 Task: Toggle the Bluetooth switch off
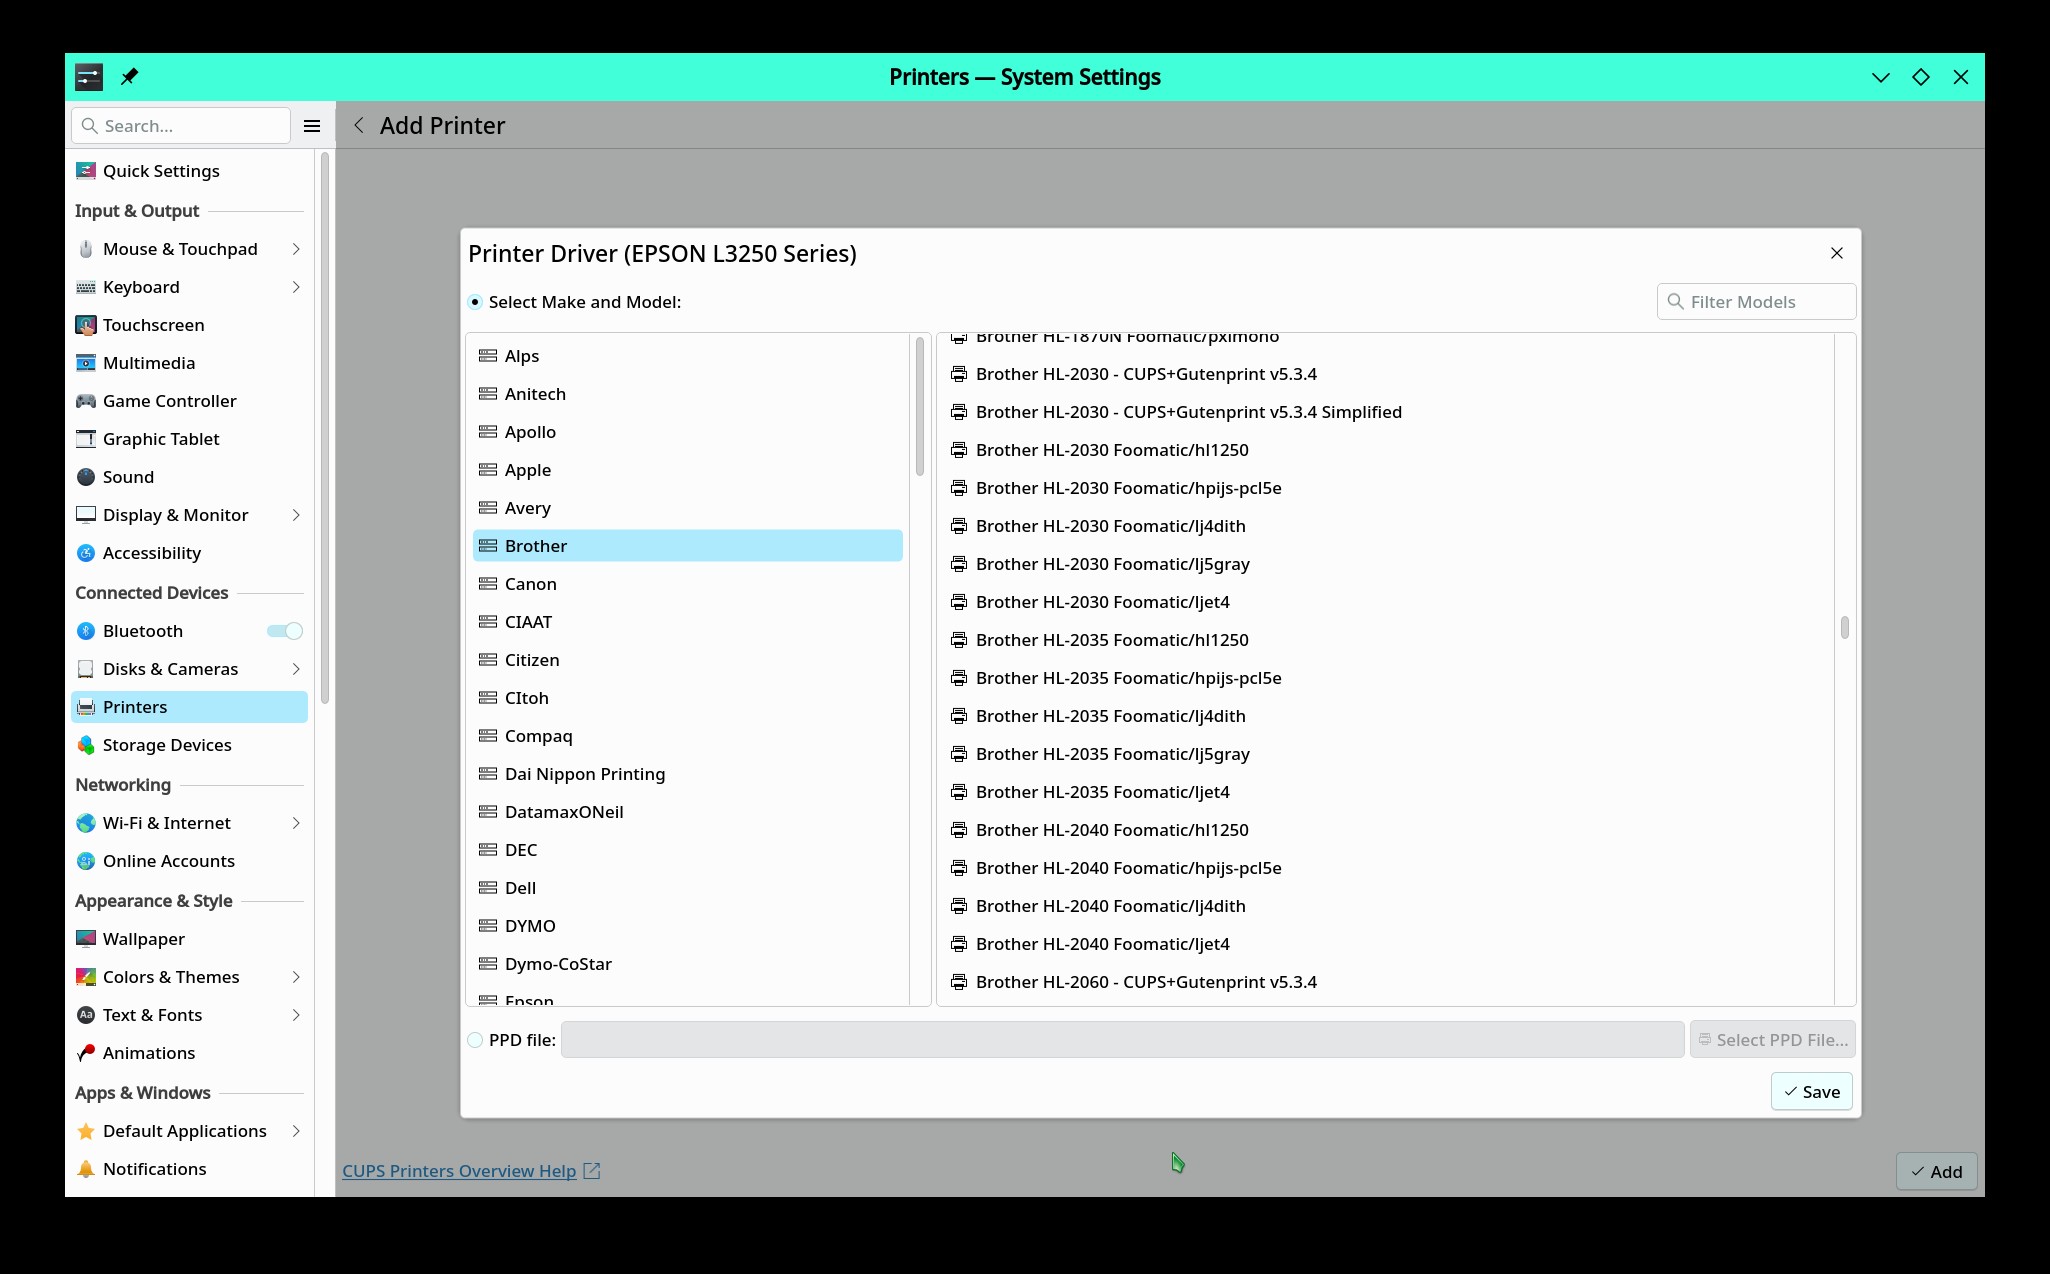click(285, 631)
